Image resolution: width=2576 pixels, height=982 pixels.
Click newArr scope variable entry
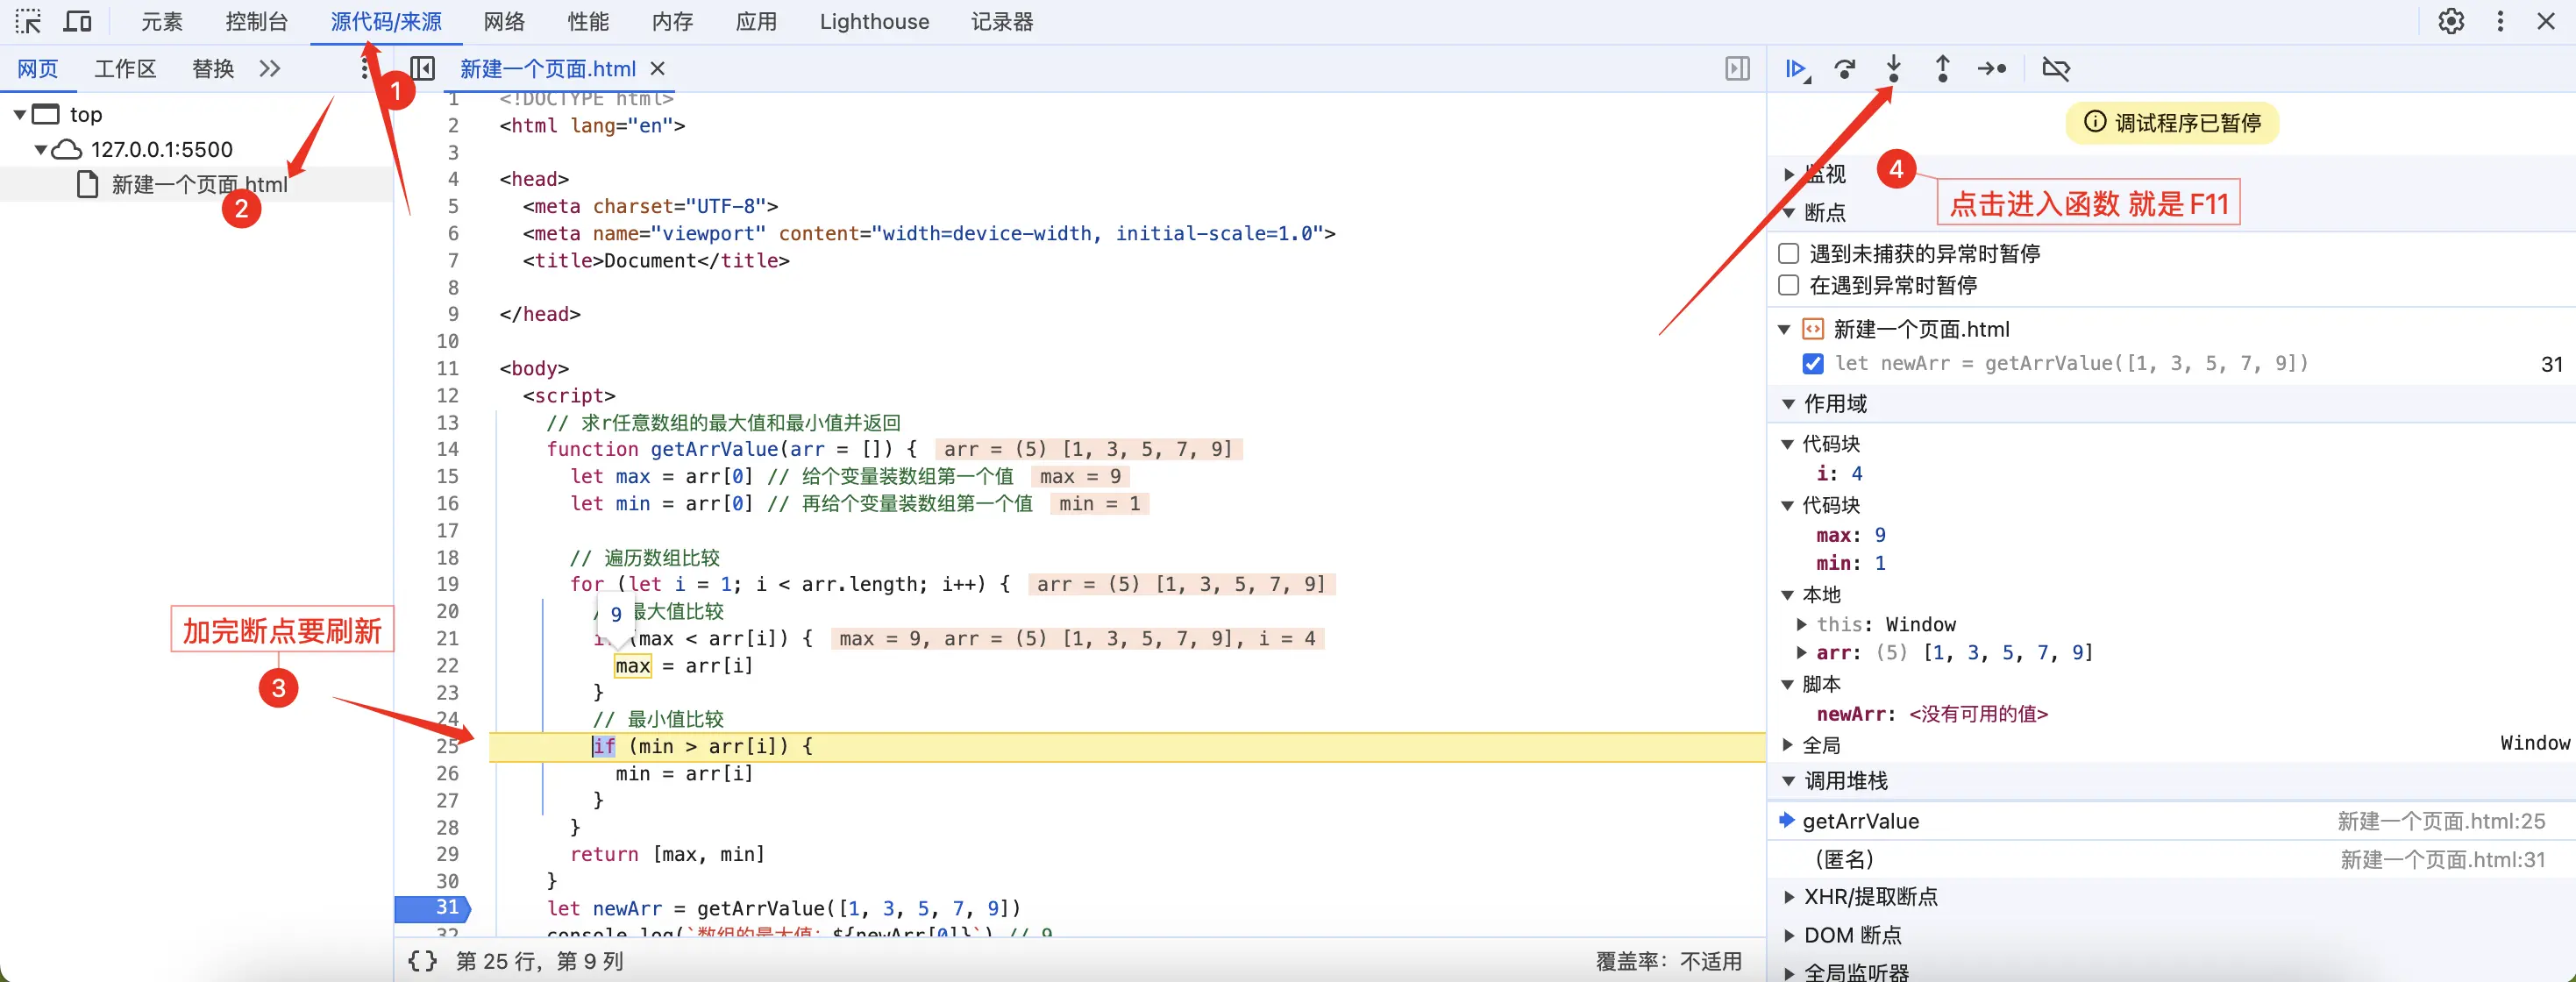pyautogui.click(x=1931, y=713)
